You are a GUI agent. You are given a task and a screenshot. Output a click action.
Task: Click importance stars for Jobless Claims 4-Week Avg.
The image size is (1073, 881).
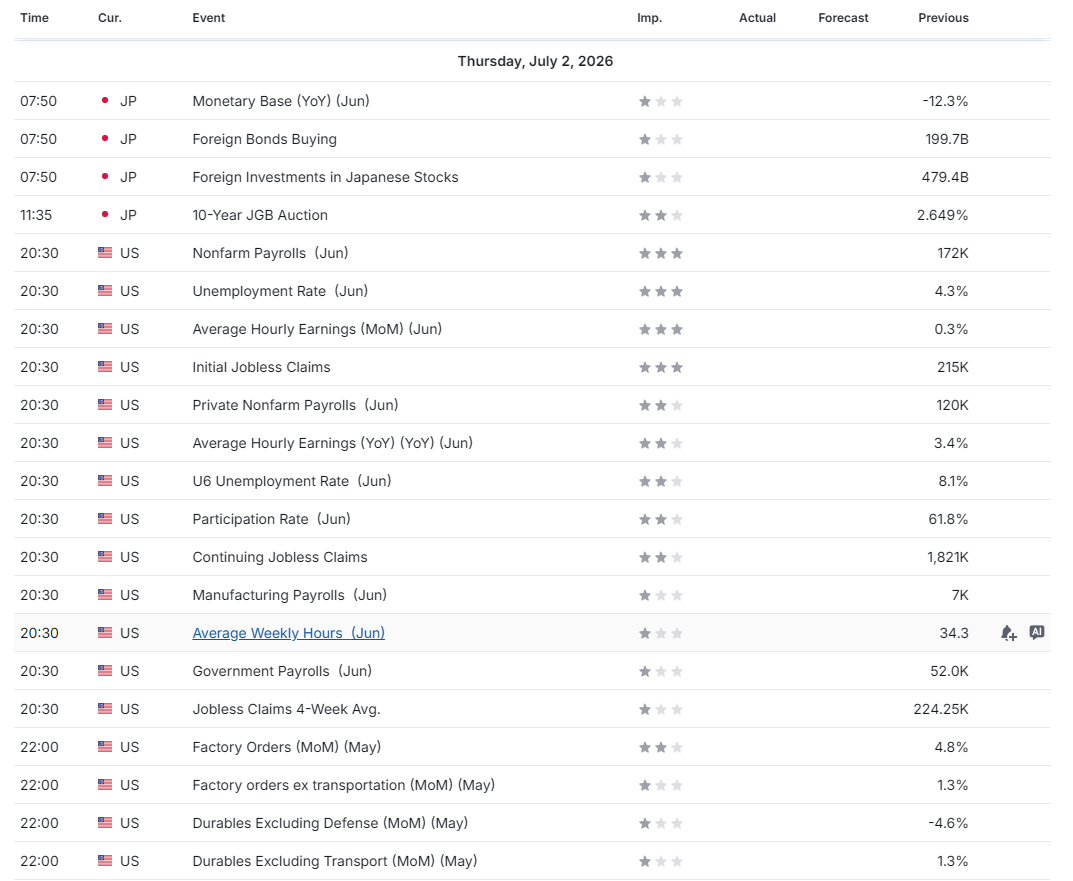[660, 709]
